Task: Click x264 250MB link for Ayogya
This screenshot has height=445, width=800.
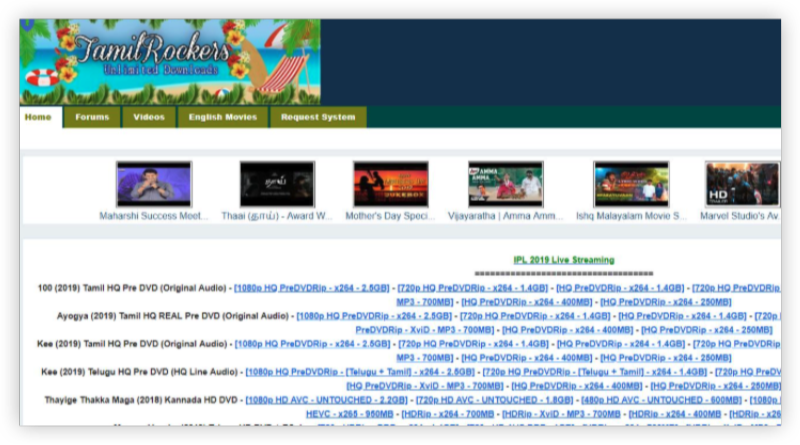Action: pyautogui.click(x=707, y=330)
